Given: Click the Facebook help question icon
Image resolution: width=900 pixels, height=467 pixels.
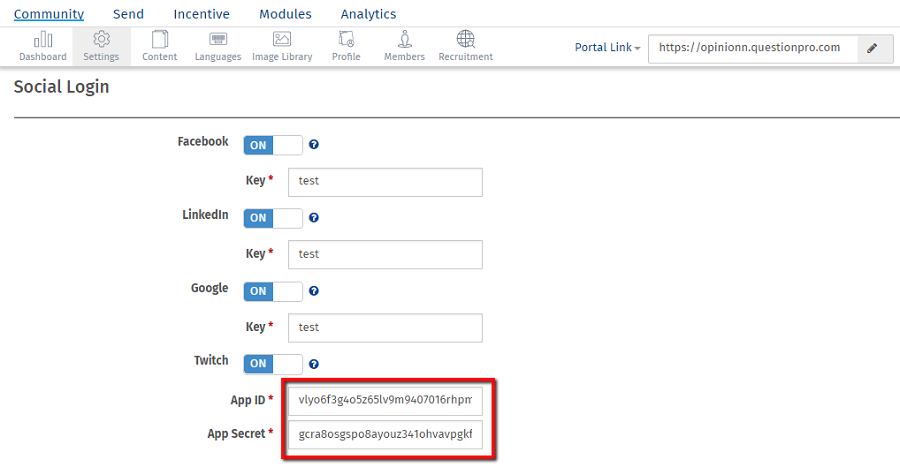Looking at the screenshot, I should click(x=314, y=145).
